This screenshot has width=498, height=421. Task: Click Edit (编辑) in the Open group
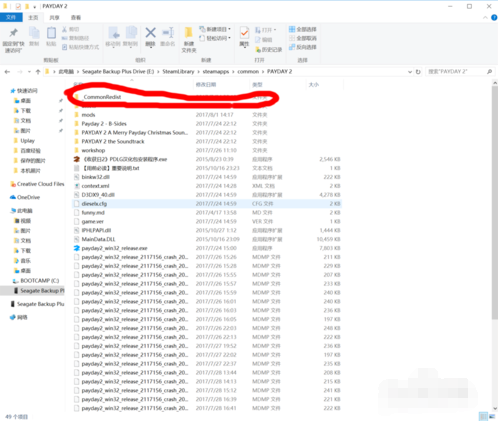264,39
